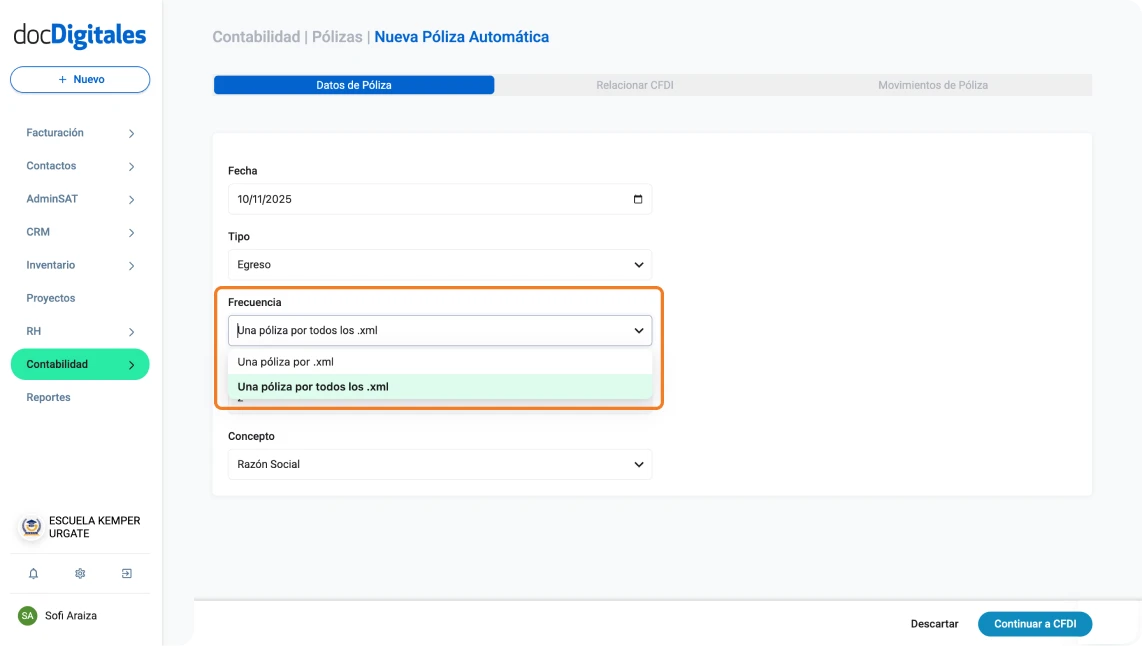The height and width of the screenshot is (646, 1142).
Task: Open the Movimientos de Póliza tab
Action: tap(933, 85)
